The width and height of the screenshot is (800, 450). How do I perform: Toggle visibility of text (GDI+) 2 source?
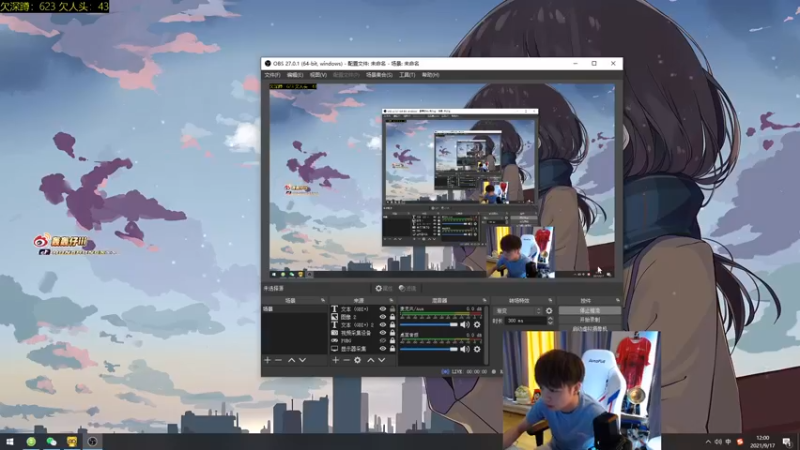383,325
